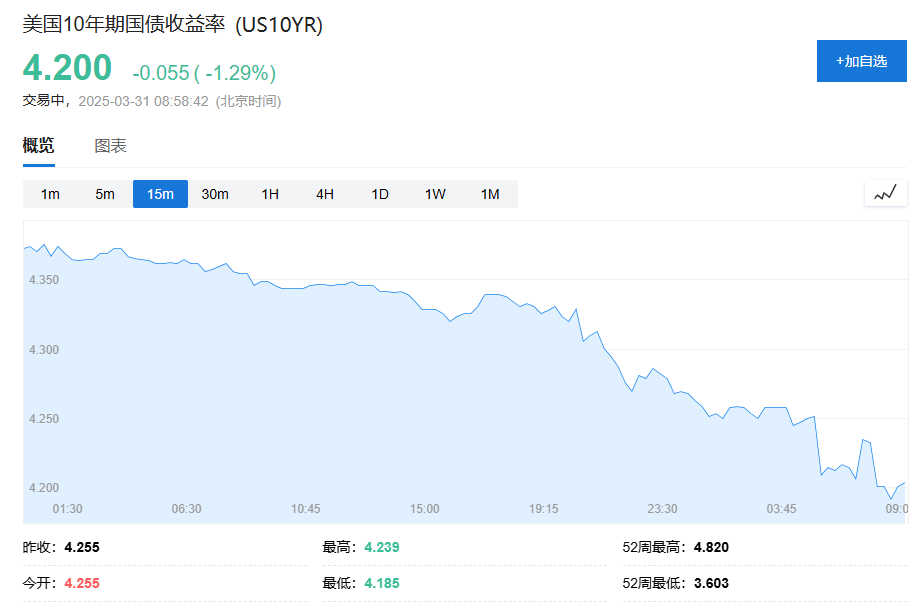Viewport: 922px width, 611px height.
Task: Choose the 1D interval
Action: pyautogui.click(x=380, y=194)
